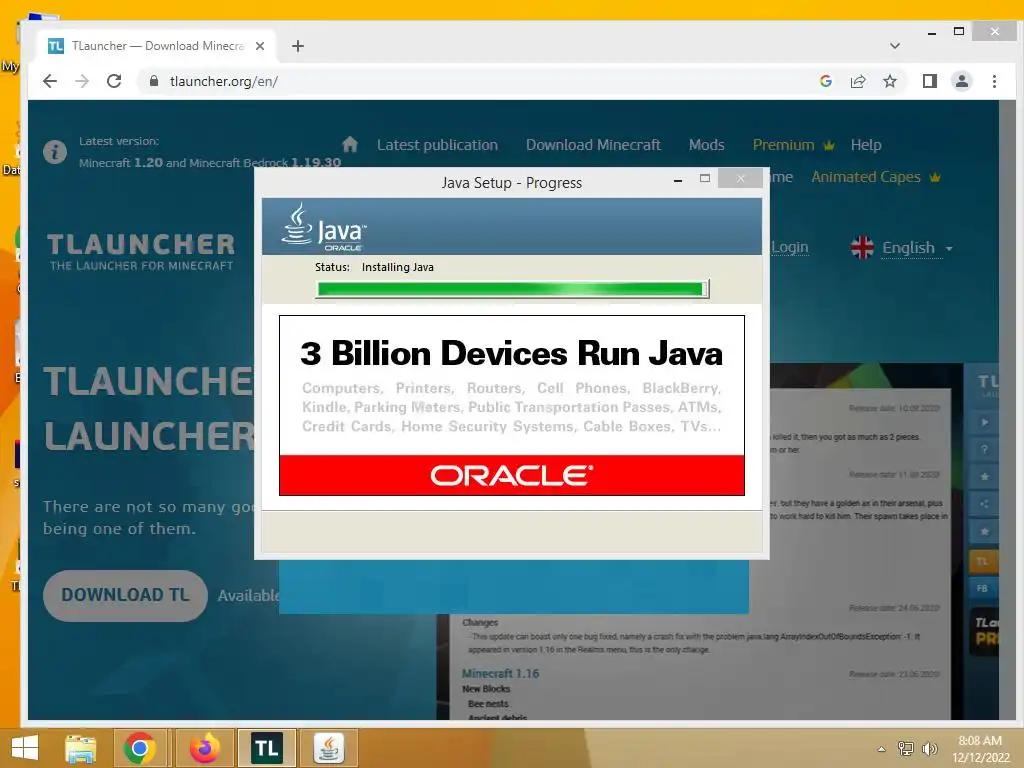Screen dimensions: 1024x768
Task: Click the play icon in TL preview sidebar
Action: point(984,423)
